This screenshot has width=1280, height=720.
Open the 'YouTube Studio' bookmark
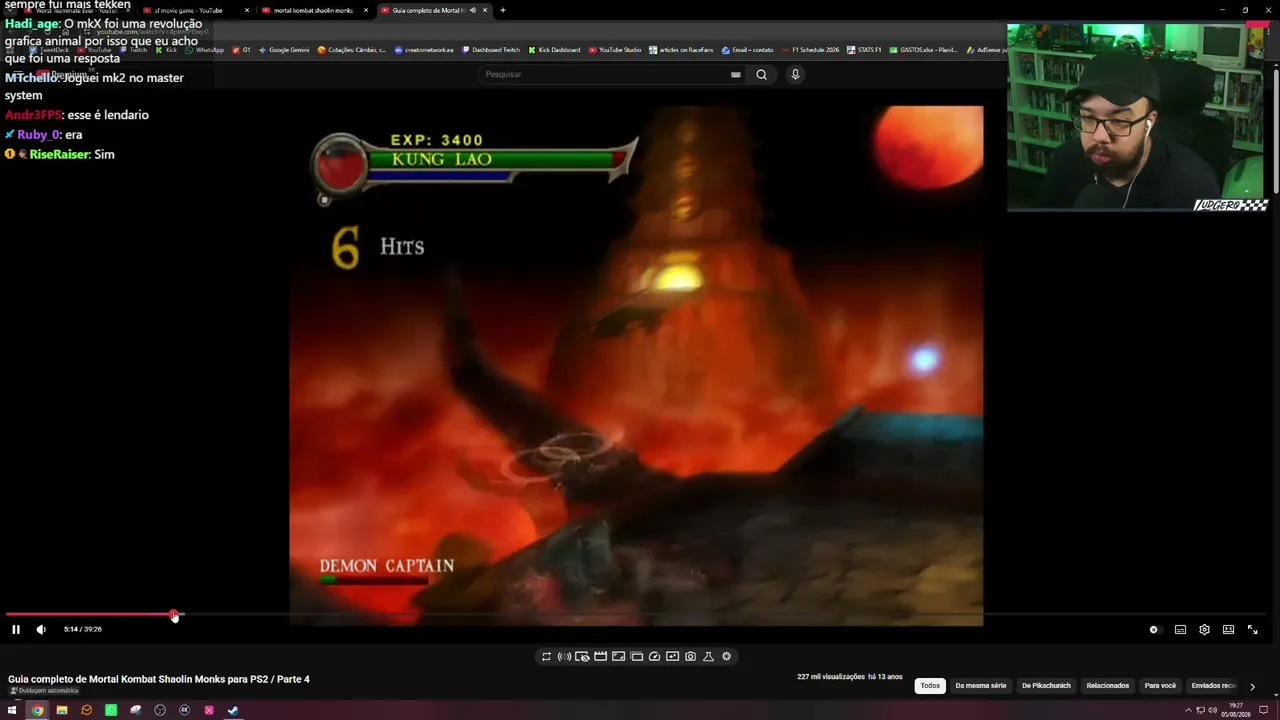(x=615, y=50)
